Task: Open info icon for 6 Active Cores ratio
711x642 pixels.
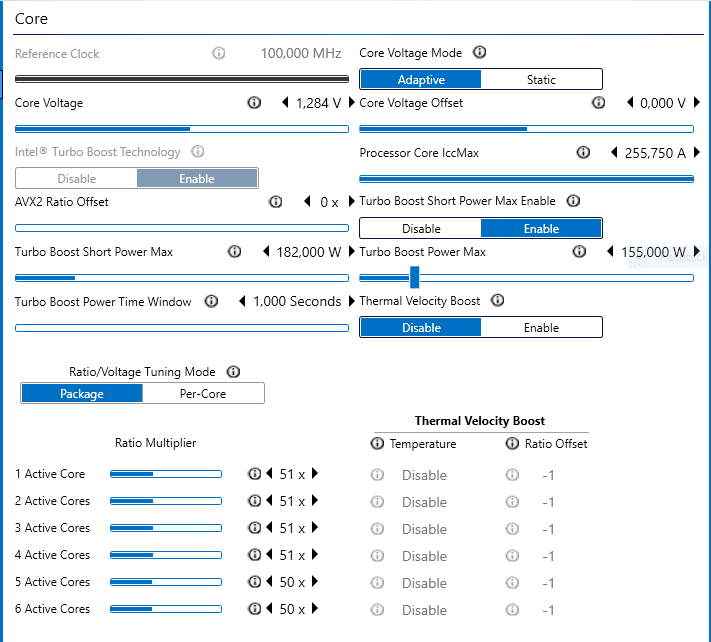Action: [x=254, y=609]
